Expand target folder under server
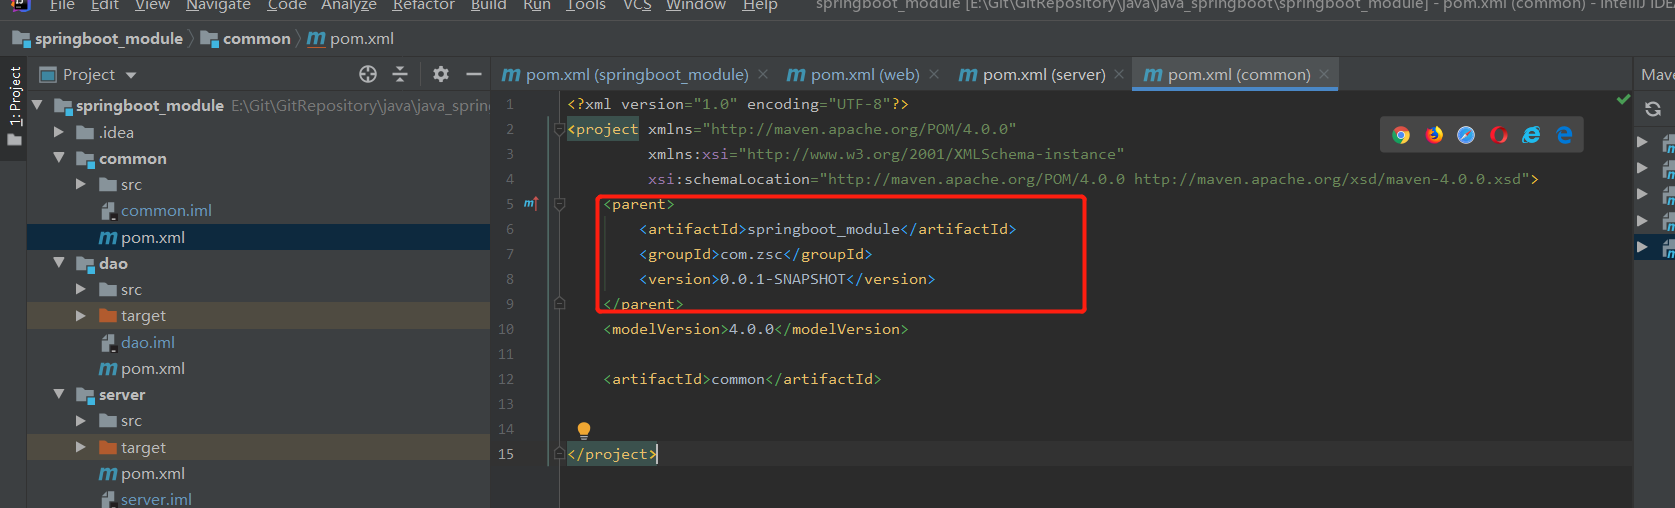1675x508 pixels. [81, 447]
